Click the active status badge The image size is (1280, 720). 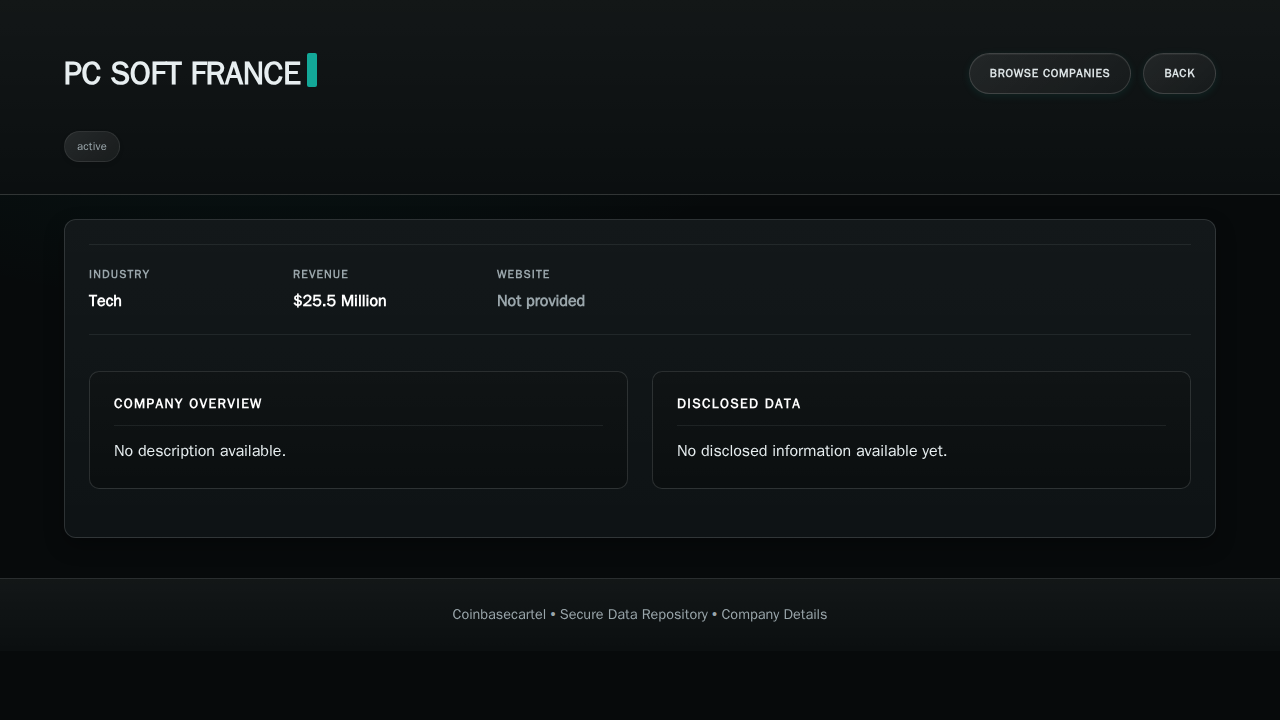pyautogui.click(x=92, y=146)
